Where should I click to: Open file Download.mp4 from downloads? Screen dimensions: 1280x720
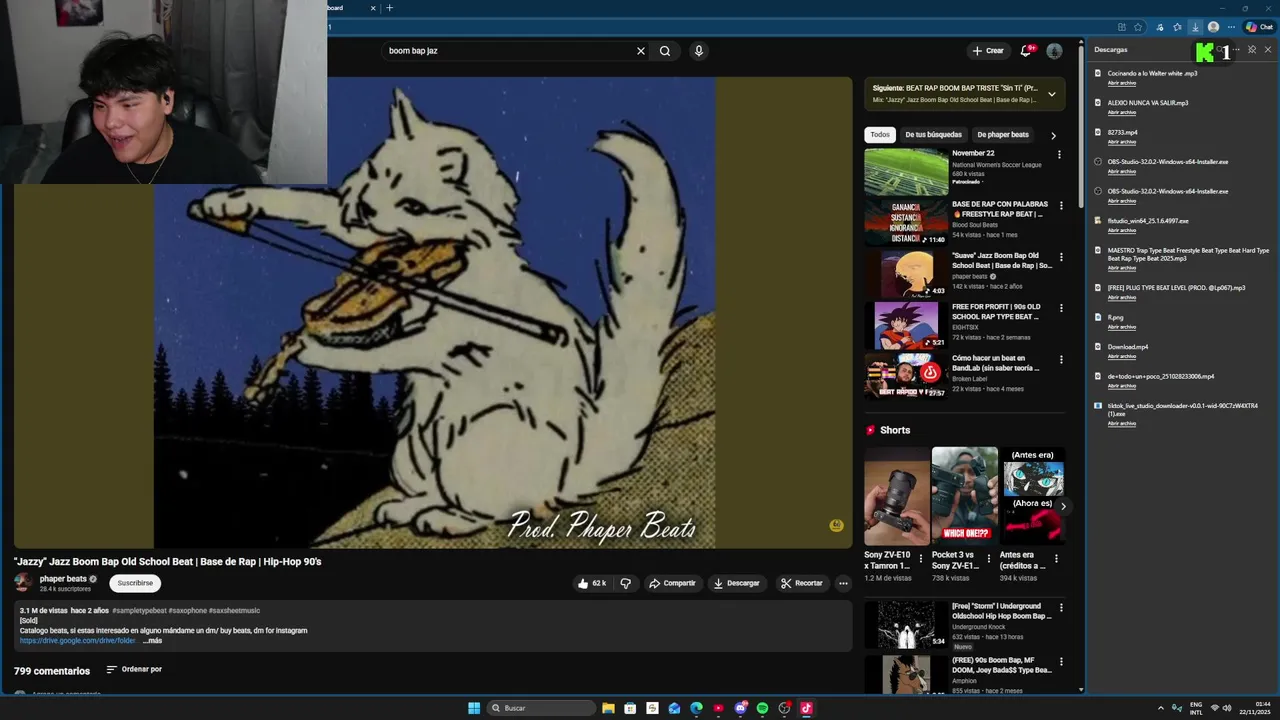1128,347
